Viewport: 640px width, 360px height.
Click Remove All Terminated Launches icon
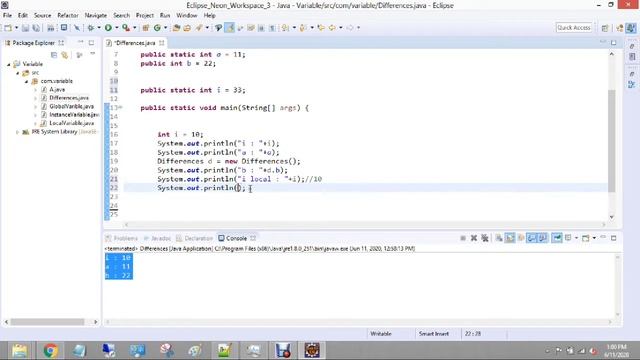[x=484, y=238]
